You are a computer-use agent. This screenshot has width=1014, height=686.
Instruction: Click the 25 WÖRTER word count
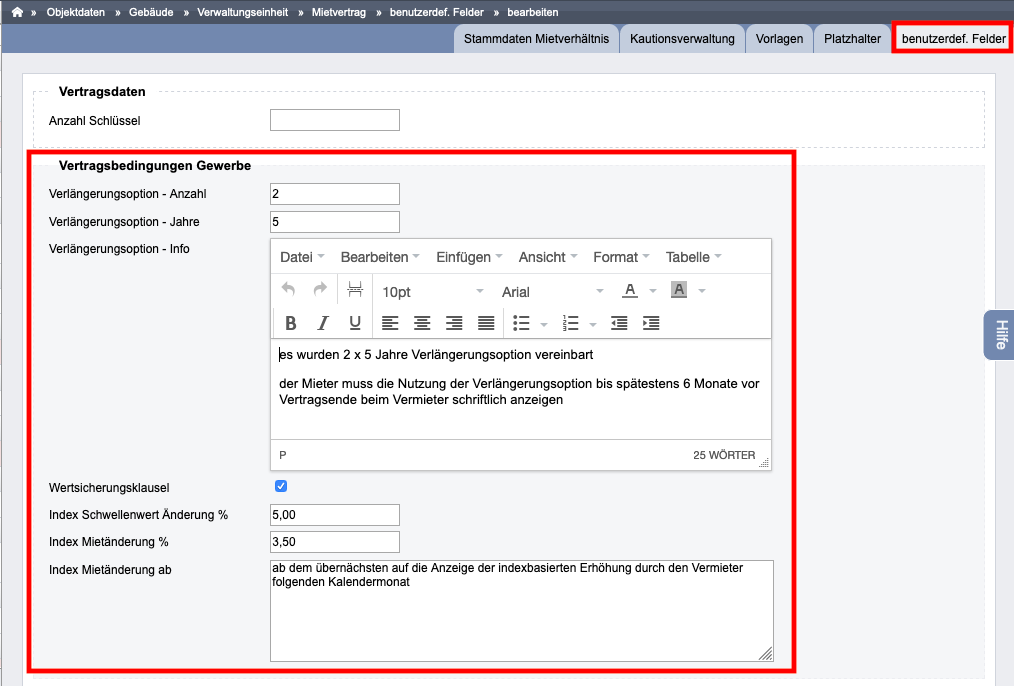pyautogui.click(x=724, y=455)
